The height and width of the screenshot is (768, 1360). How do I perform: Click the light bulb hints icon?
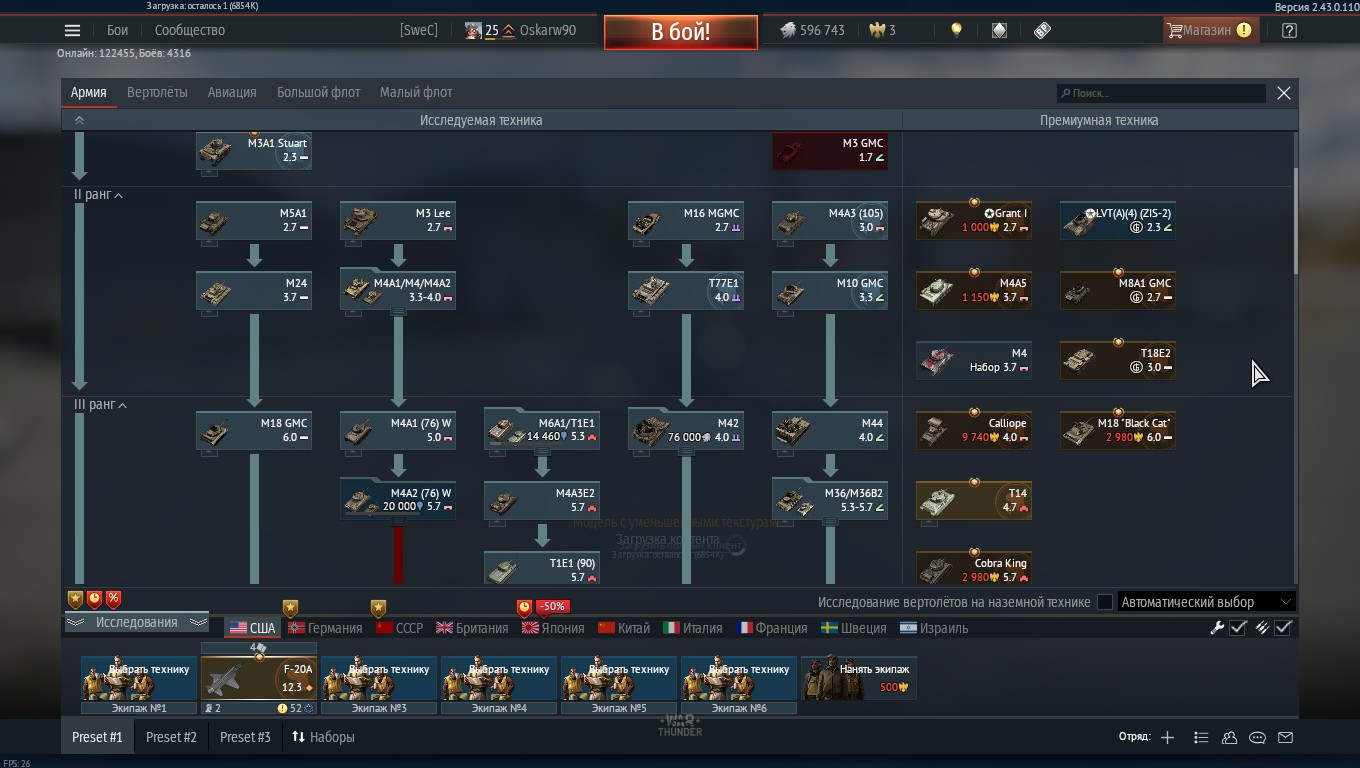[956, 30]
